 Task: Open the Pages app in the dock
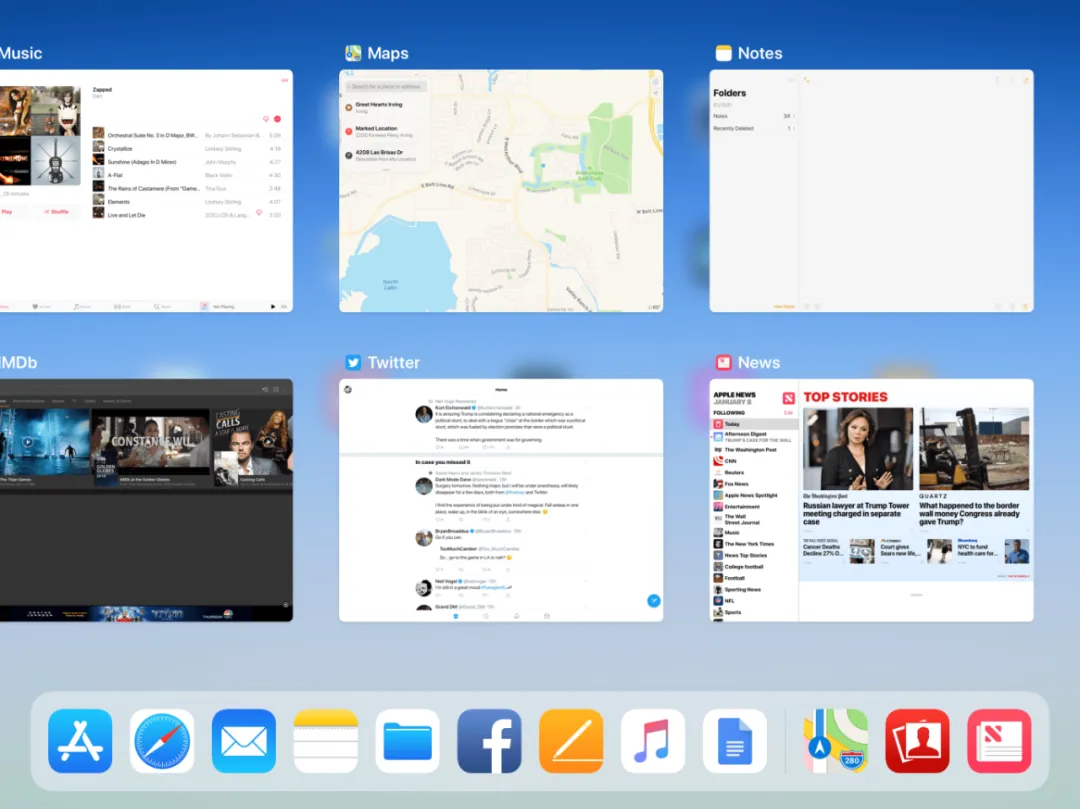click(x=571, y=741)
